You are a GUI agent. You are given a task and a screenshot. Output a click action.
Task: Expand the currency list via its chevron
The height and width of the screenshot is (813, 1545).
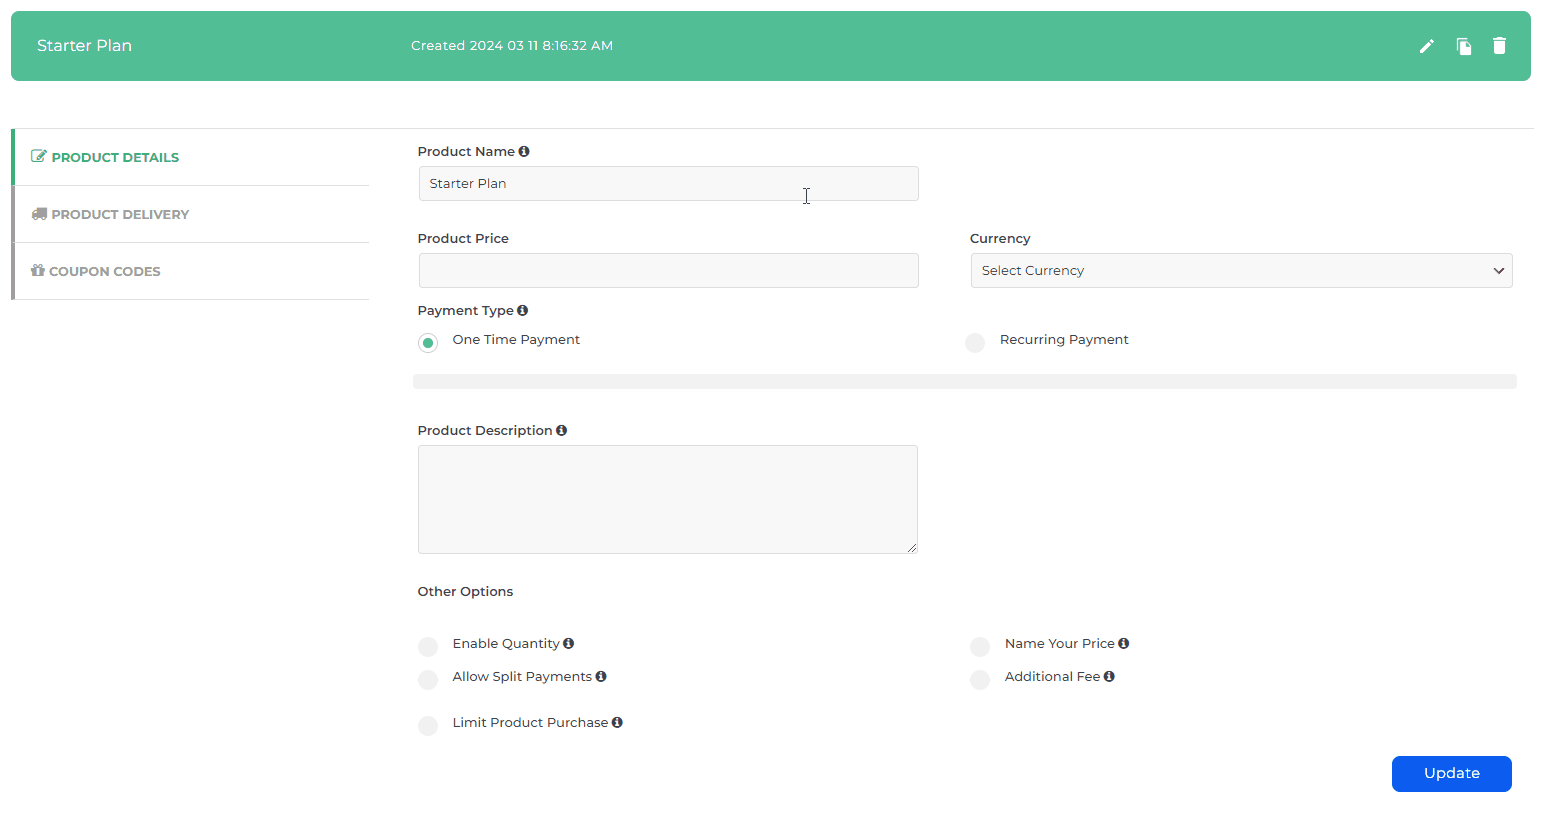pyautogui.click(x=1499, y=270)
